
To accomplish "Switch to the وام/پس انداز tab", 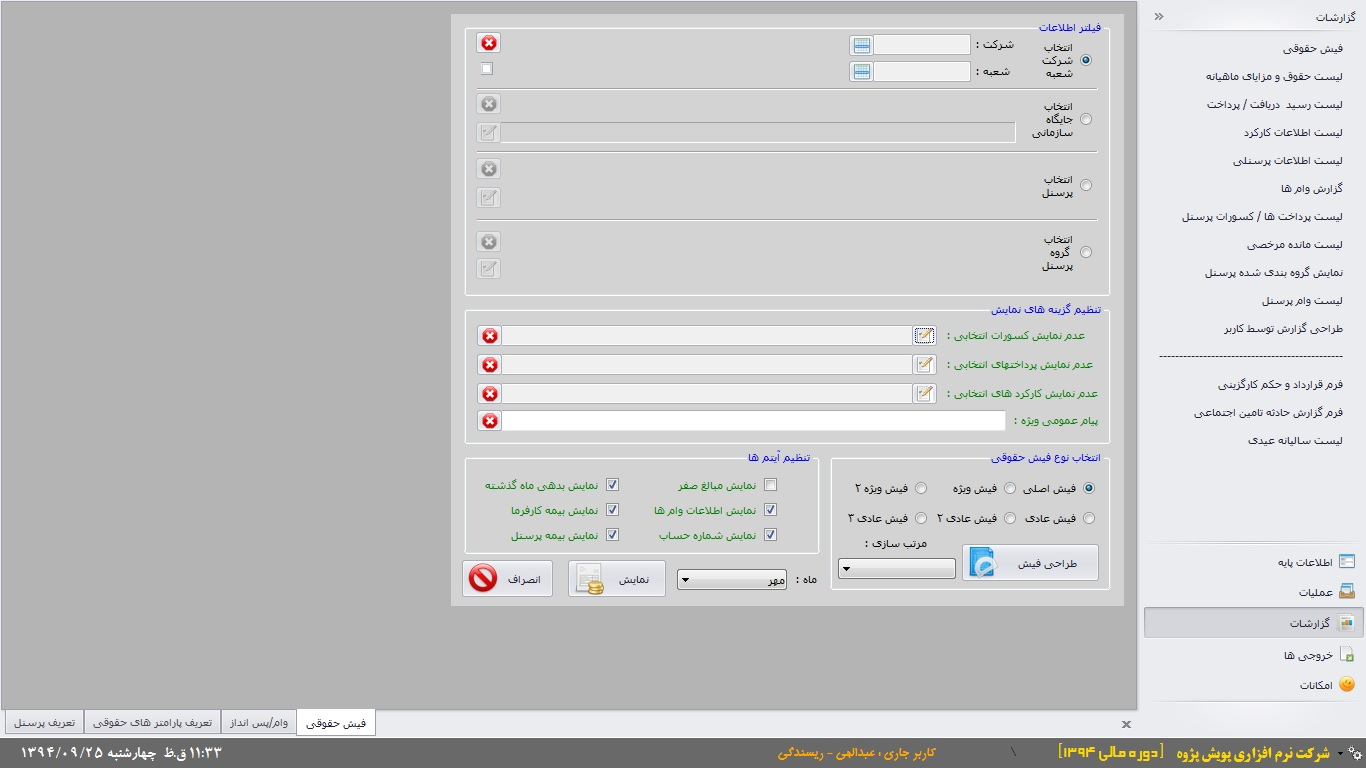I will pyautogui.click(x=258, y=720).
